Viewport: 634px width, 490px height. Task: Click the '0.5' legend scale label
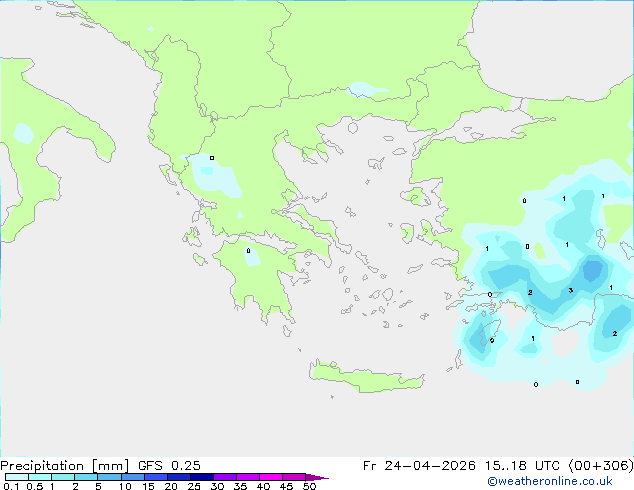click(35, 486)
